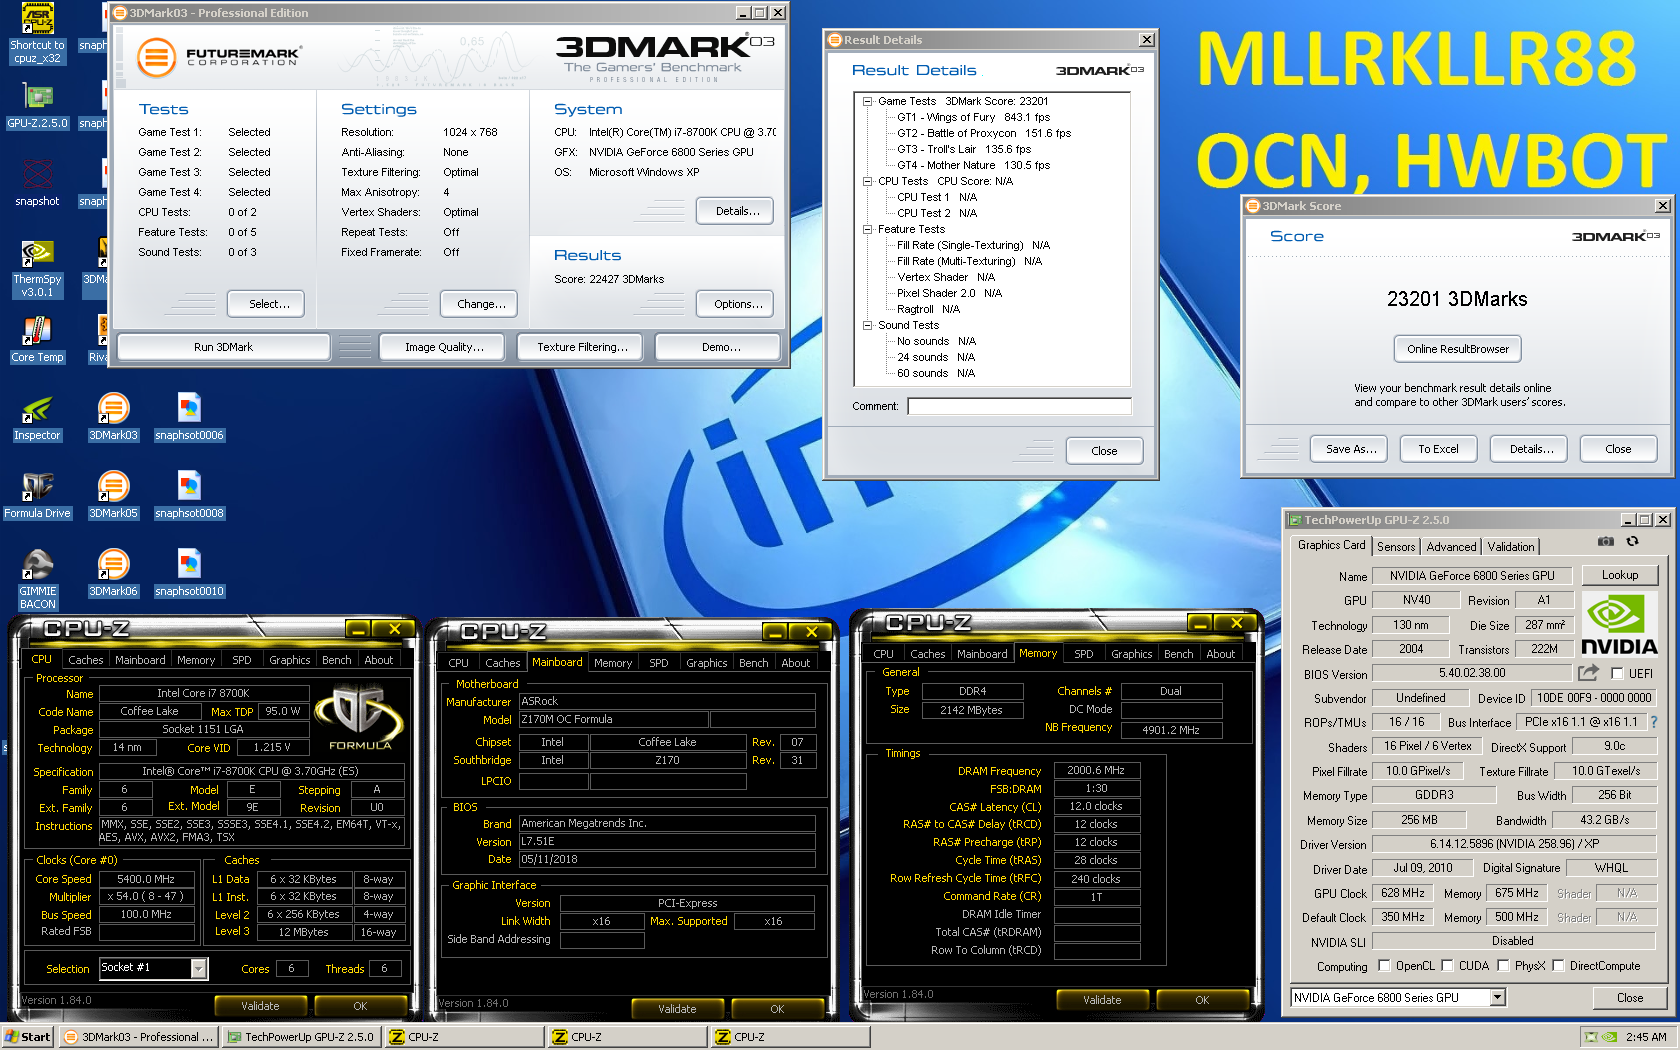Viewport: 1680px width, 1050px height.
Task: Click Online ResultBrowser button
Action: [1458, 349]
